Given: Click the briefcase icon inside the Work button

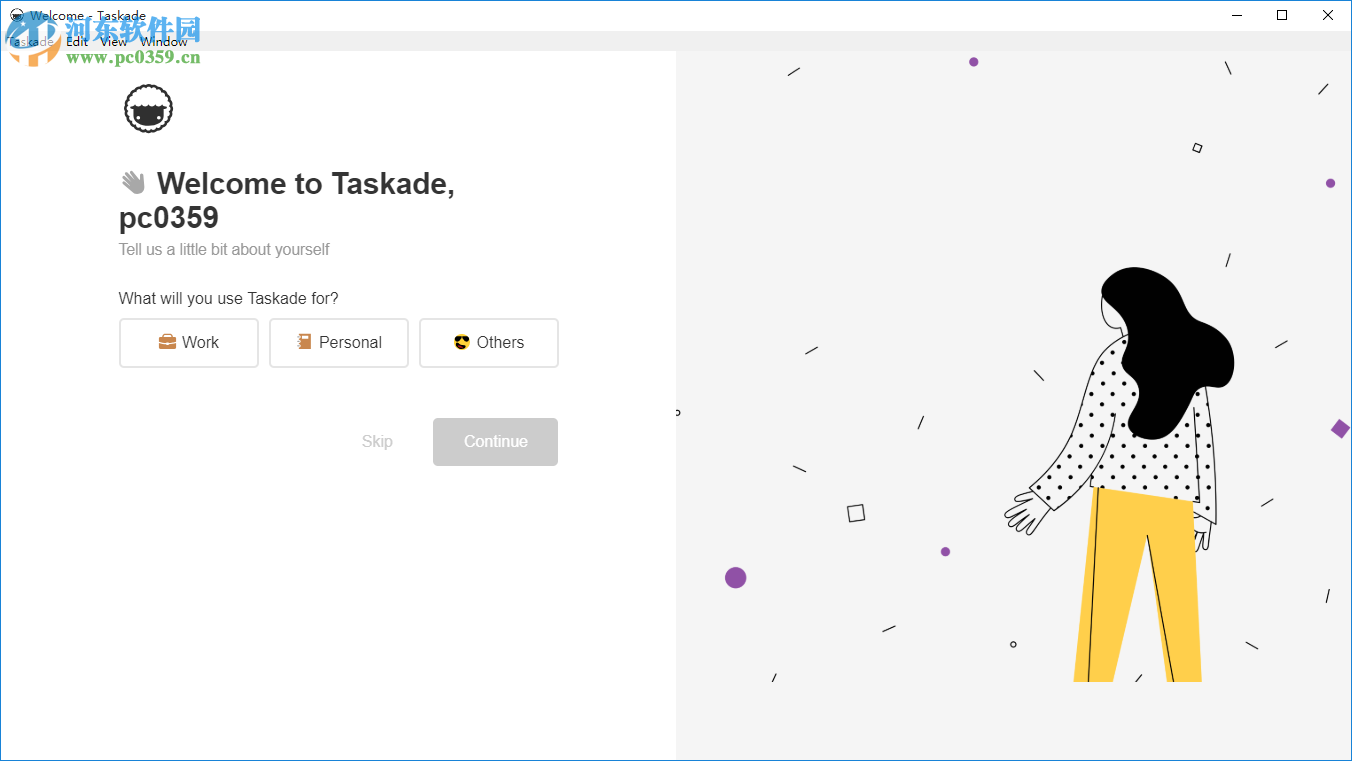Looking at the screenshot, I should pyautogui.click(x=166, y=342).
